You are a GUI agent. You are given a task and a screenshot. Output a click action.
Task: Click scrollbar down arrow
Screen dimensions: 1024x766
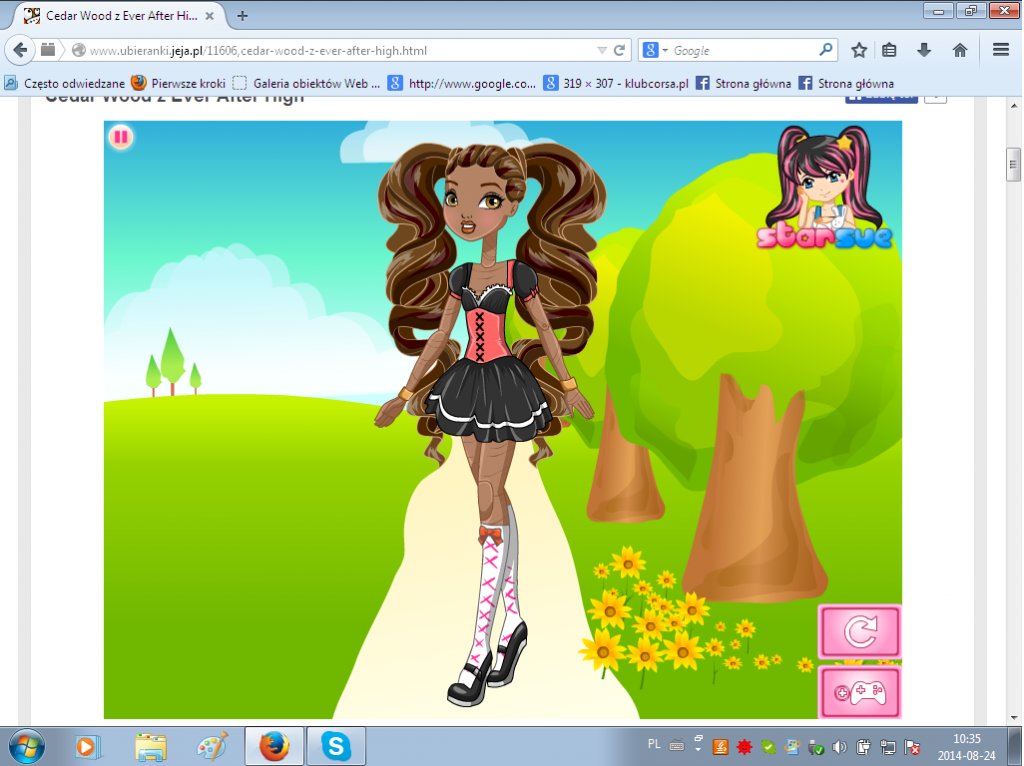point(1014,717)
